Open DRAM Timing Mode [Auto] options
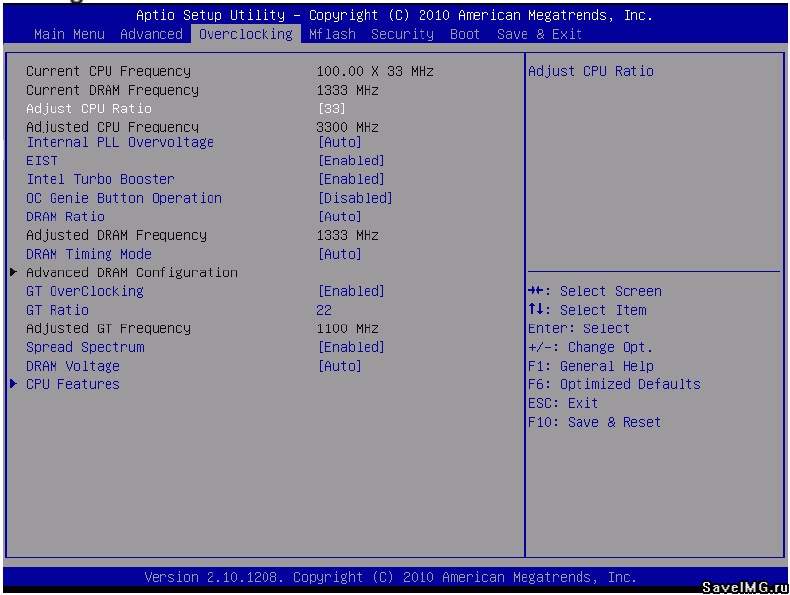790x595 pixels. click(340, 254)
